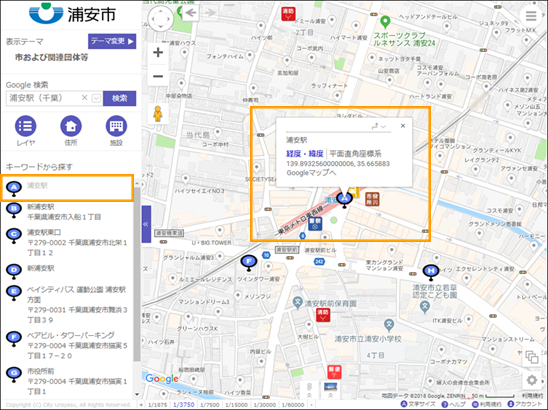Click the 利用規約 link in map attribution
548x410 pixels.
[532, 396]
